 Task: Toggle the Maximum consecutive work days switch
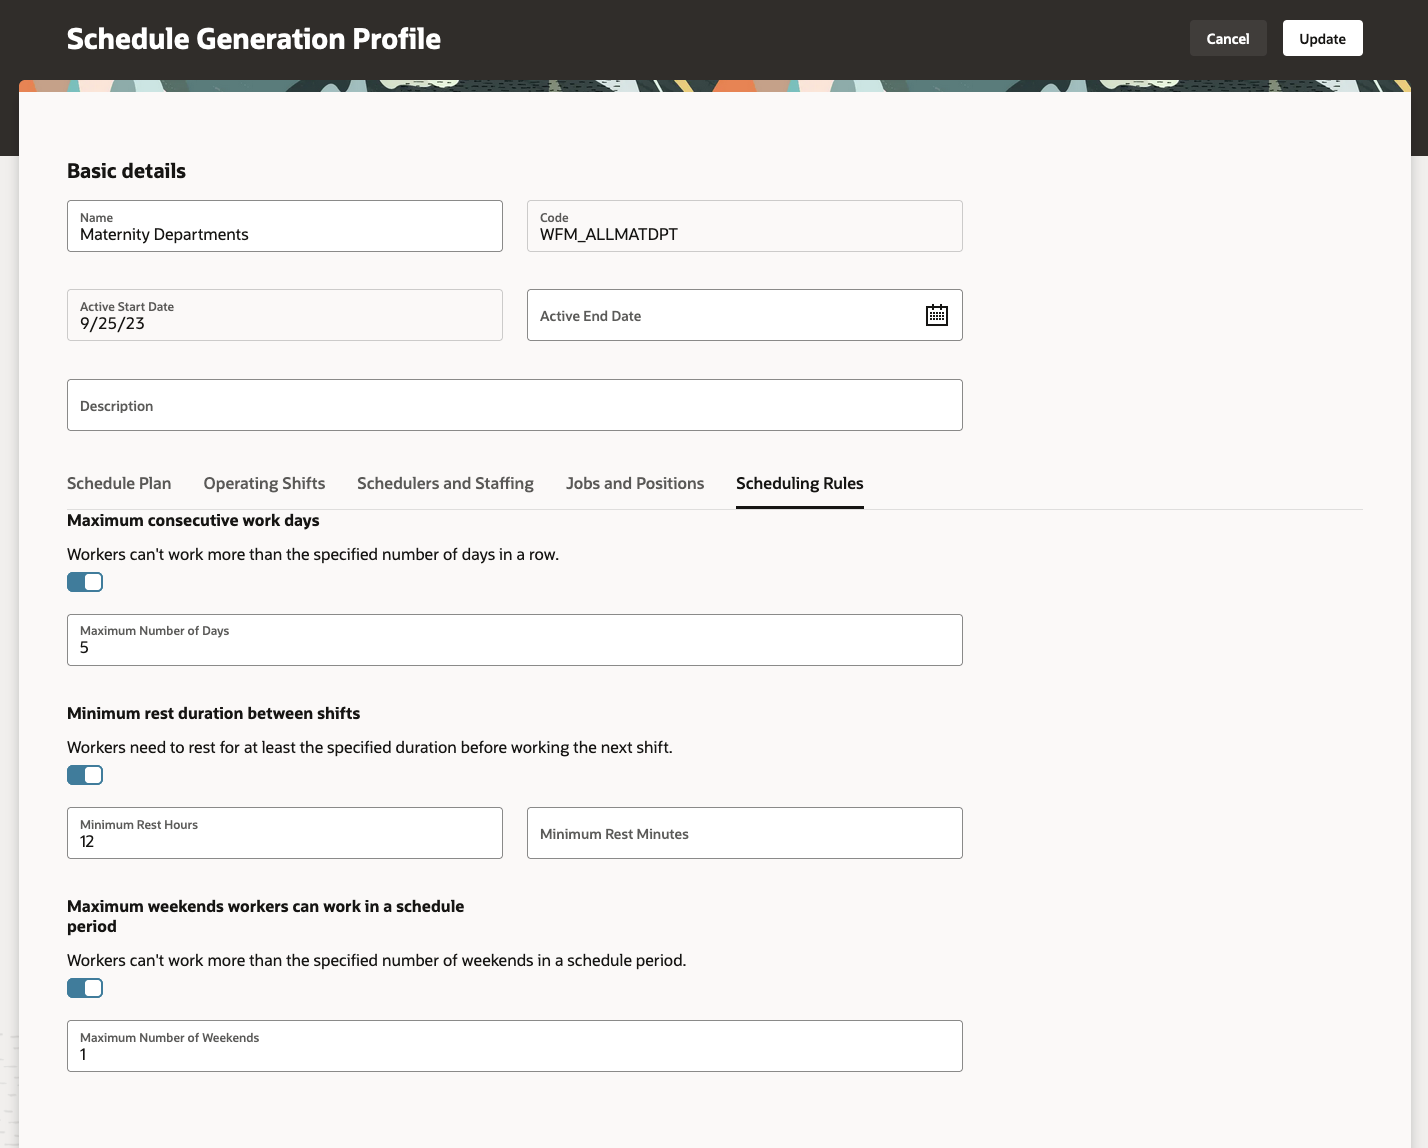click(85, 582)
